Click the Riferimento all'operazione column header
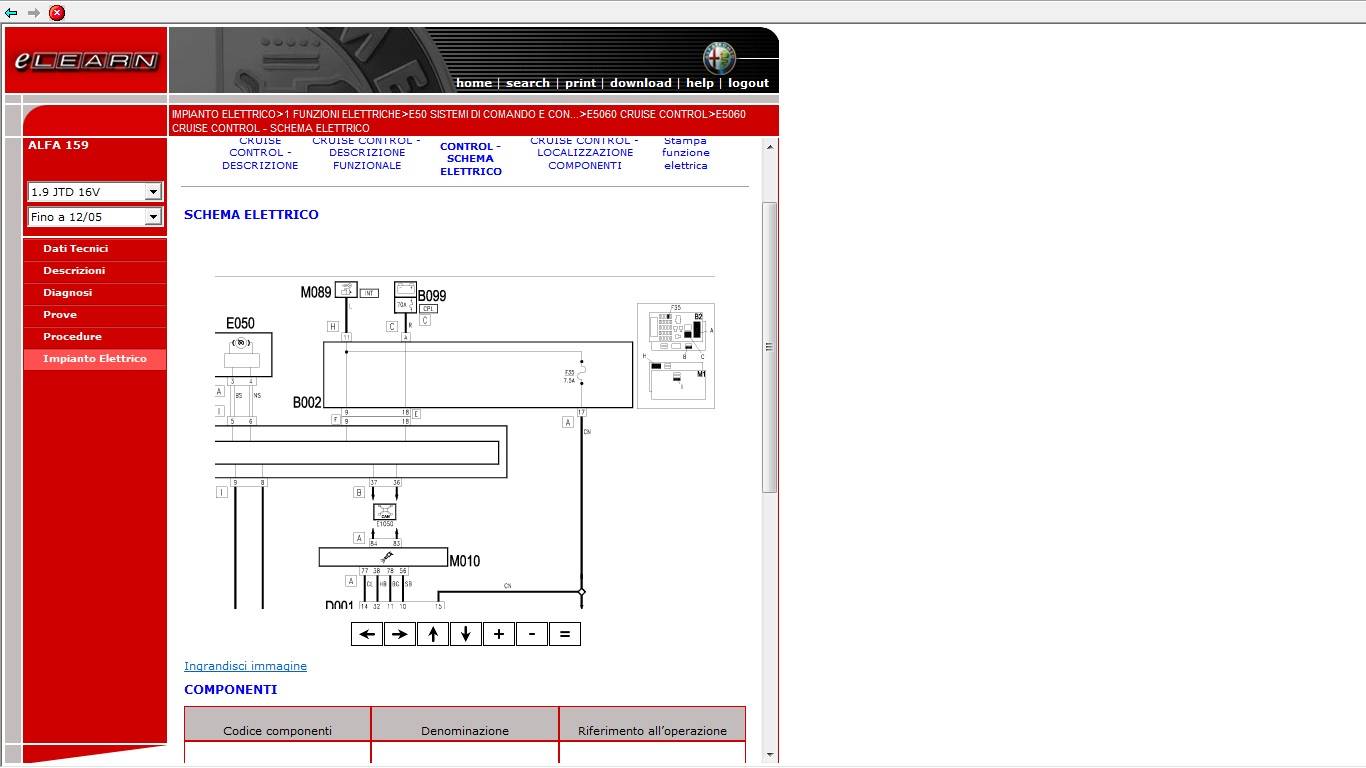Viewport: 1366px width, 768px height. click(x=652, y=724)
